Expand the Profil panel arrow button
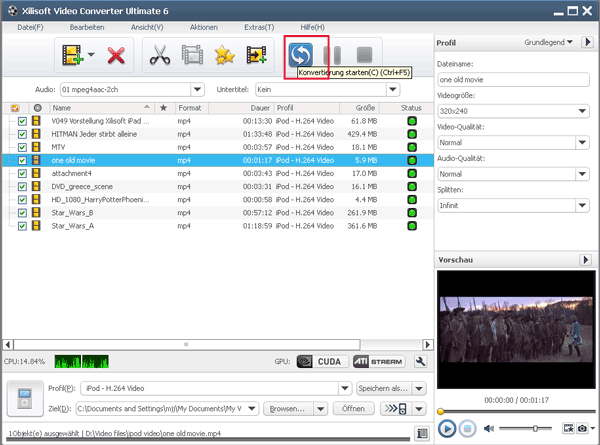 (587, 42)
